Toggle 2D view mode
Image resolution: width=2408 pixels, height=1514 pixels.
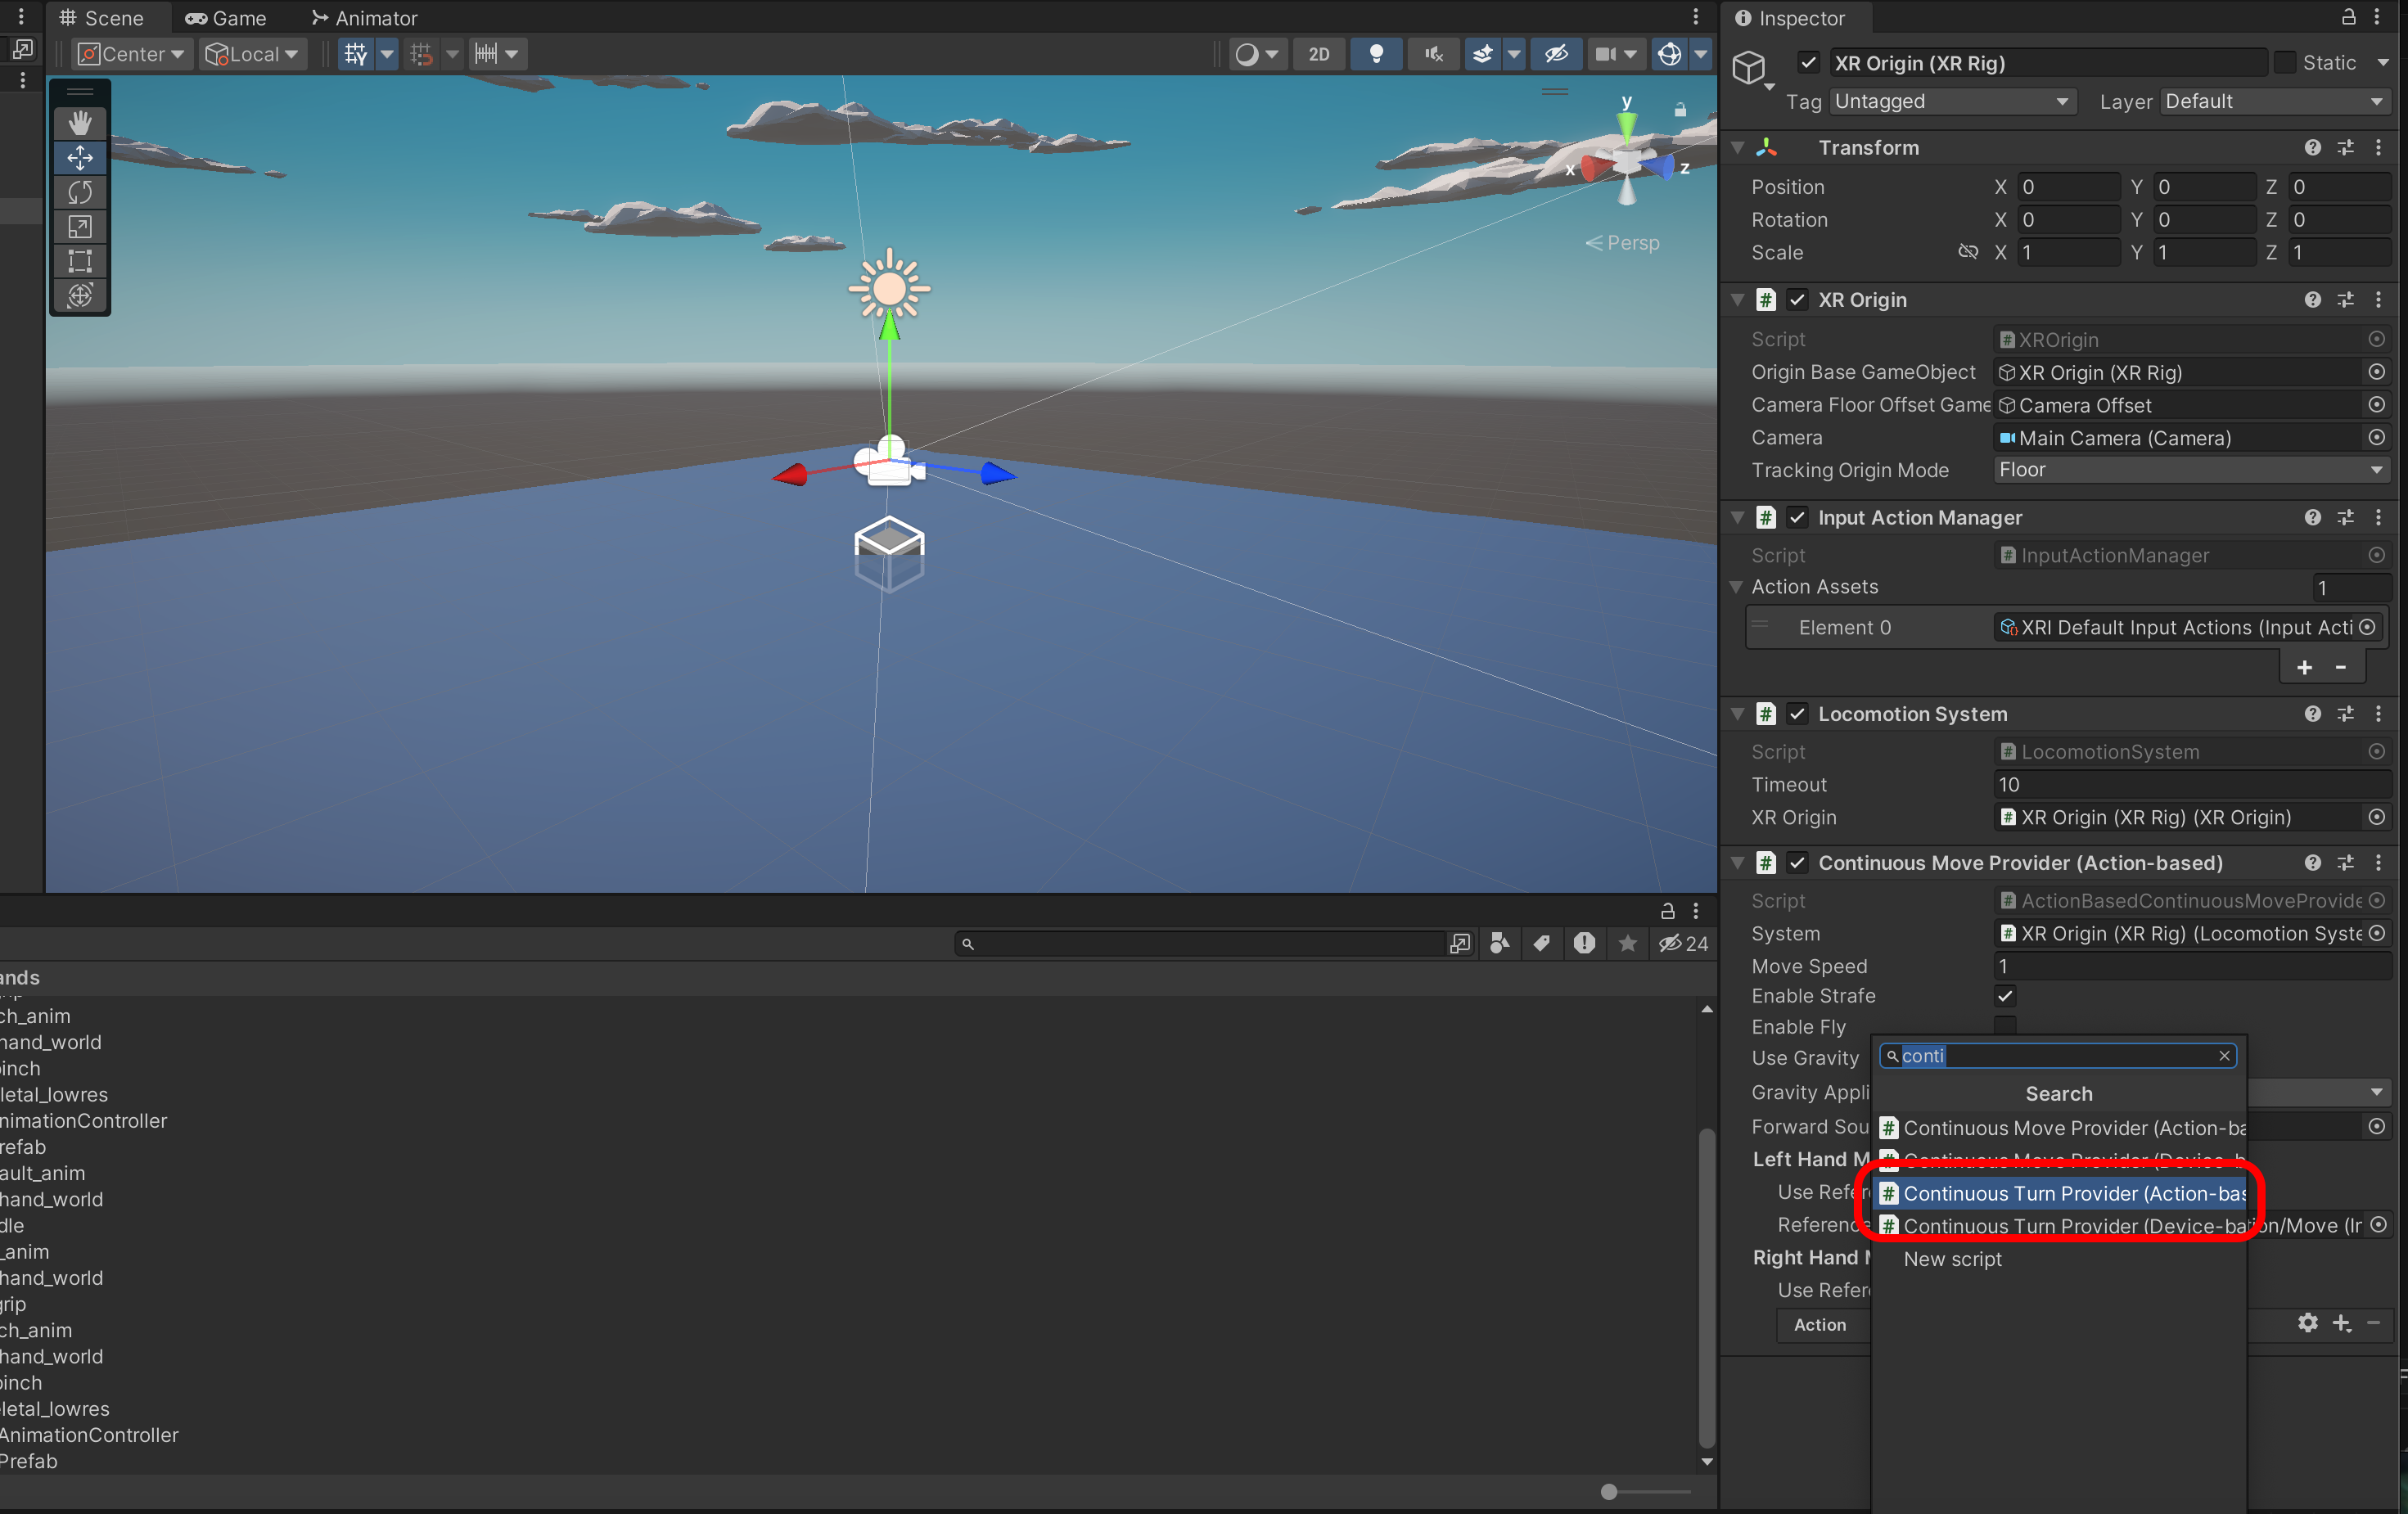pos(1319,54)
